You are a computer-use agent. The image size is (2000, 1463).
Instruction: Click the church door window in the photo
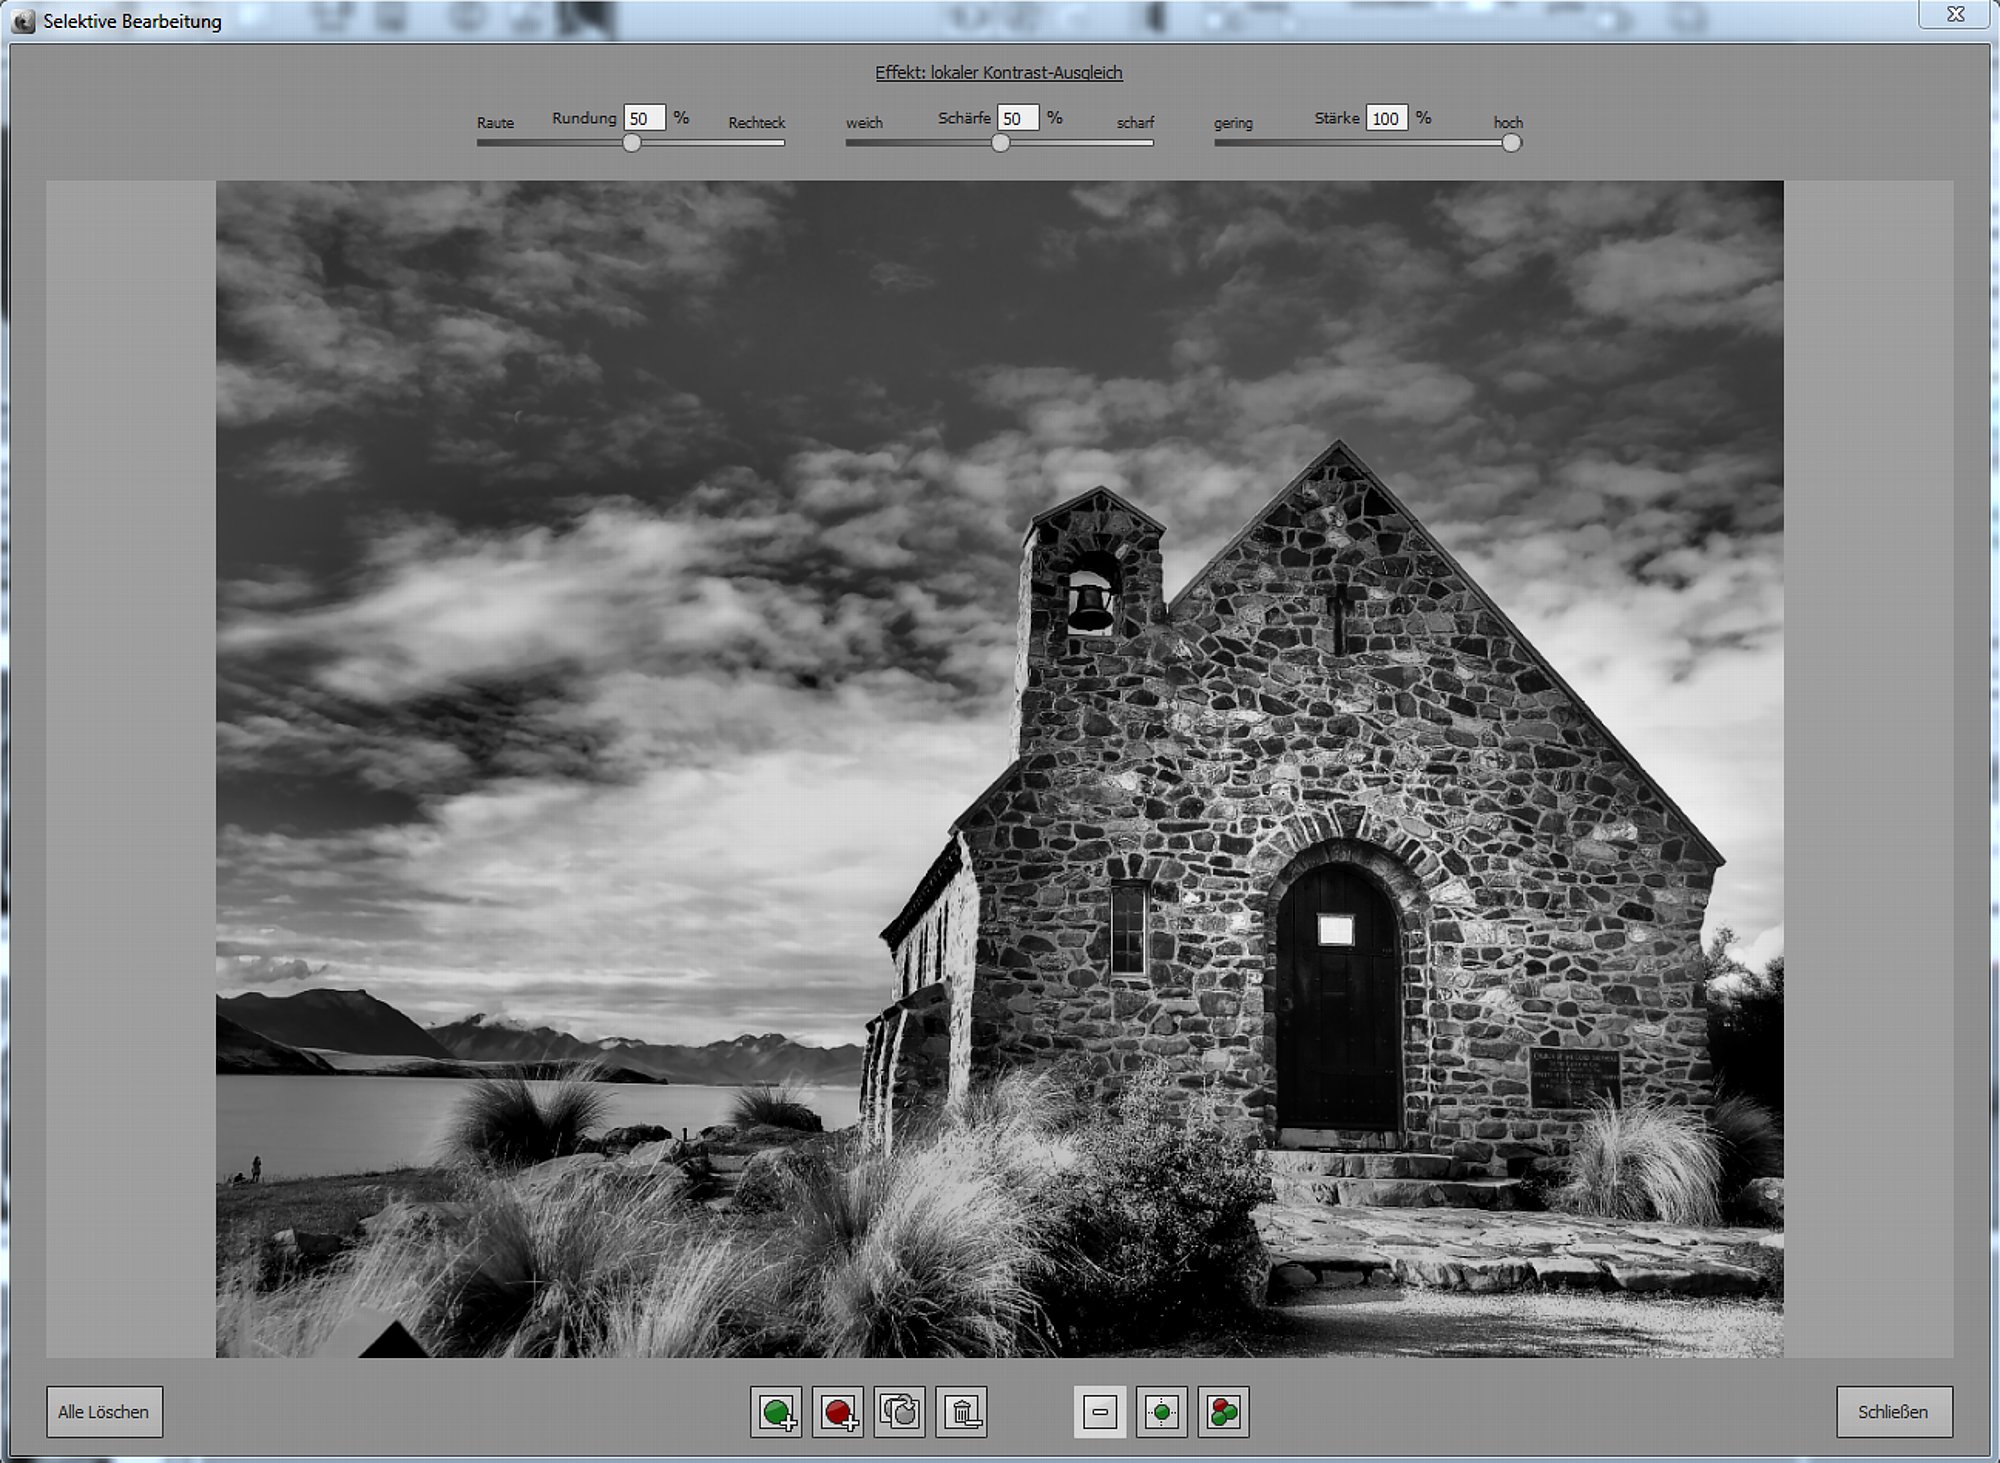coord(1335,930)
